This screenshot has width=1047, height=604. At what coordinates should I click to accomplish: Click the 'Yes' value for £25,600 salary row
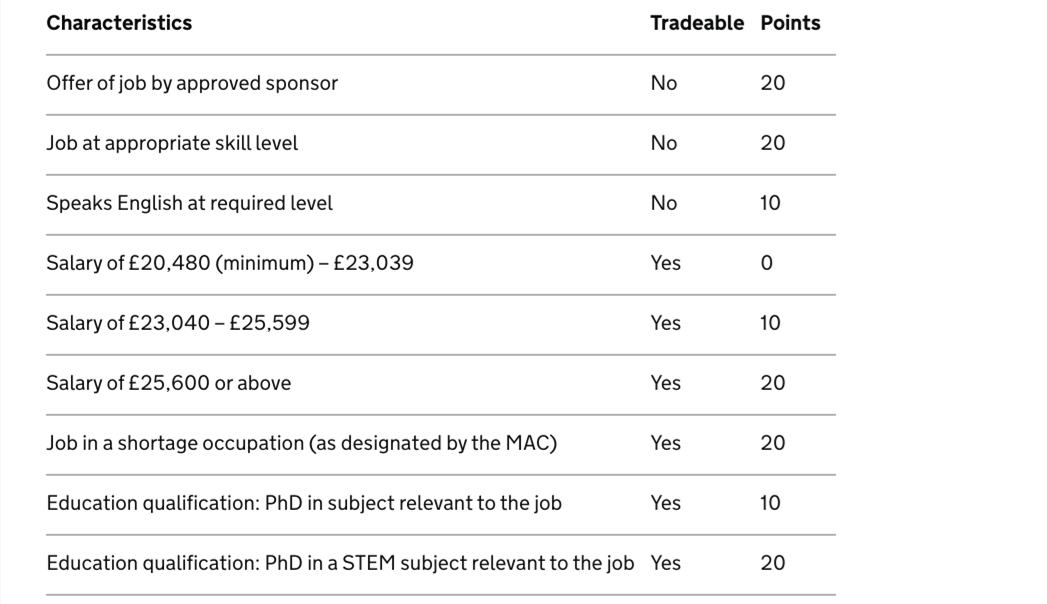click(x=666, y=384)
